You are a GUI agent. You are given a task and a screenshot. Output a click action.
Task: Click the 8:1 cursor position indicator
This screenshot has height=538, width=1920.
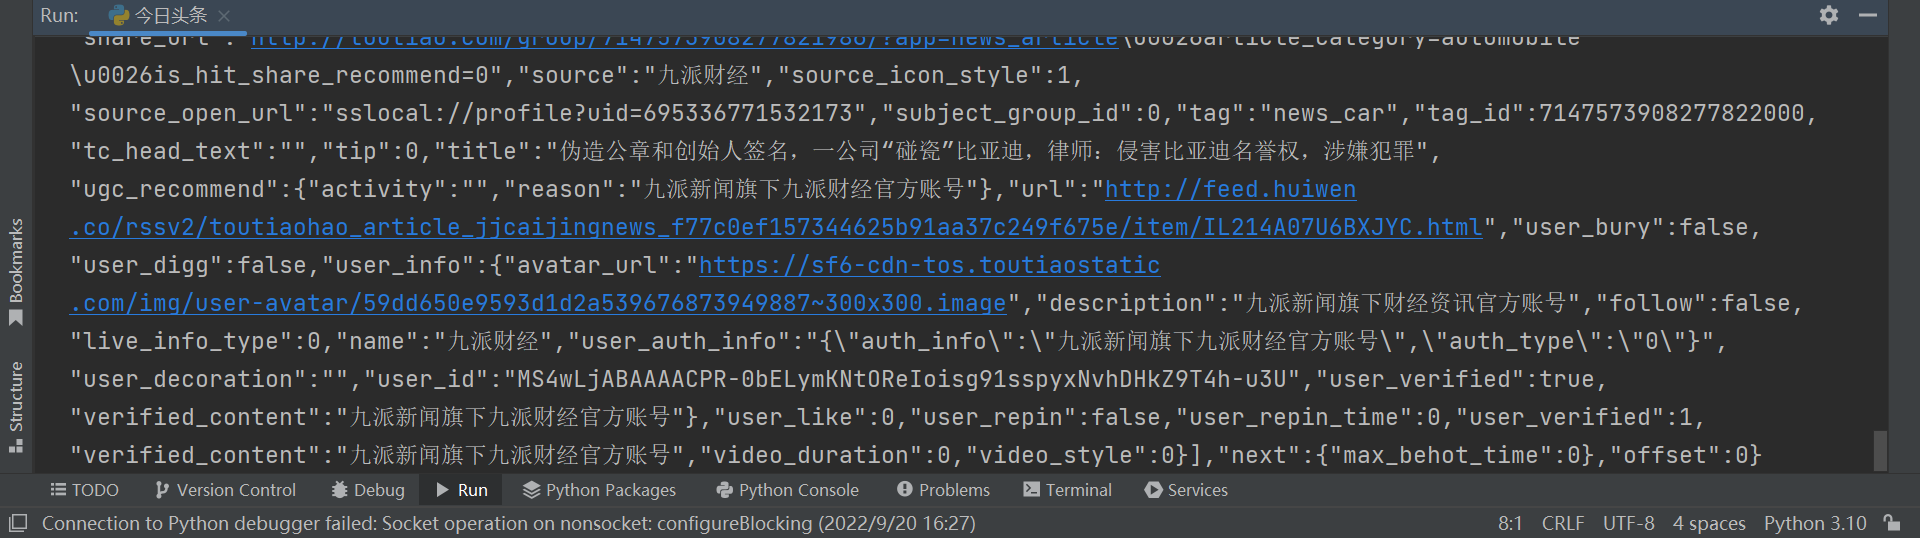pyautogui.click(x=1510, y=523)
